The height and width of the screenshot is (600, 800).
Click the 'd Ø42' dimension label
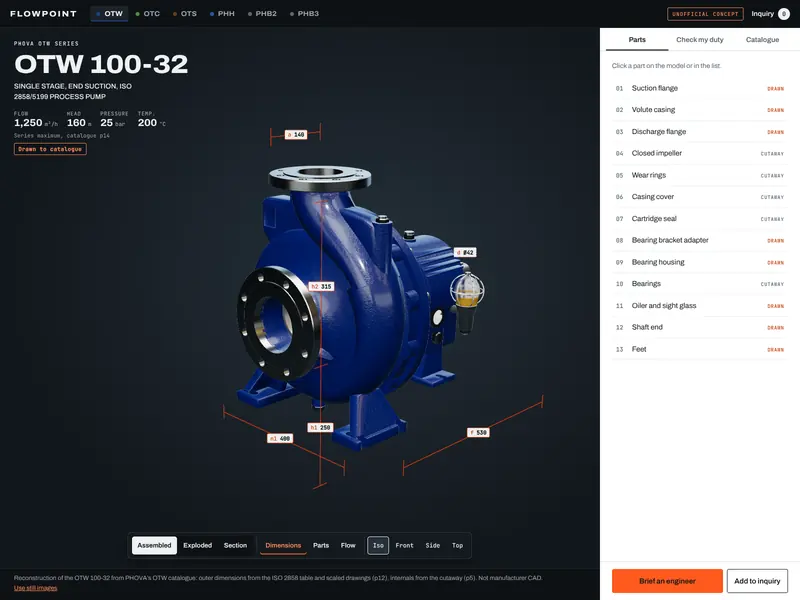465,252
